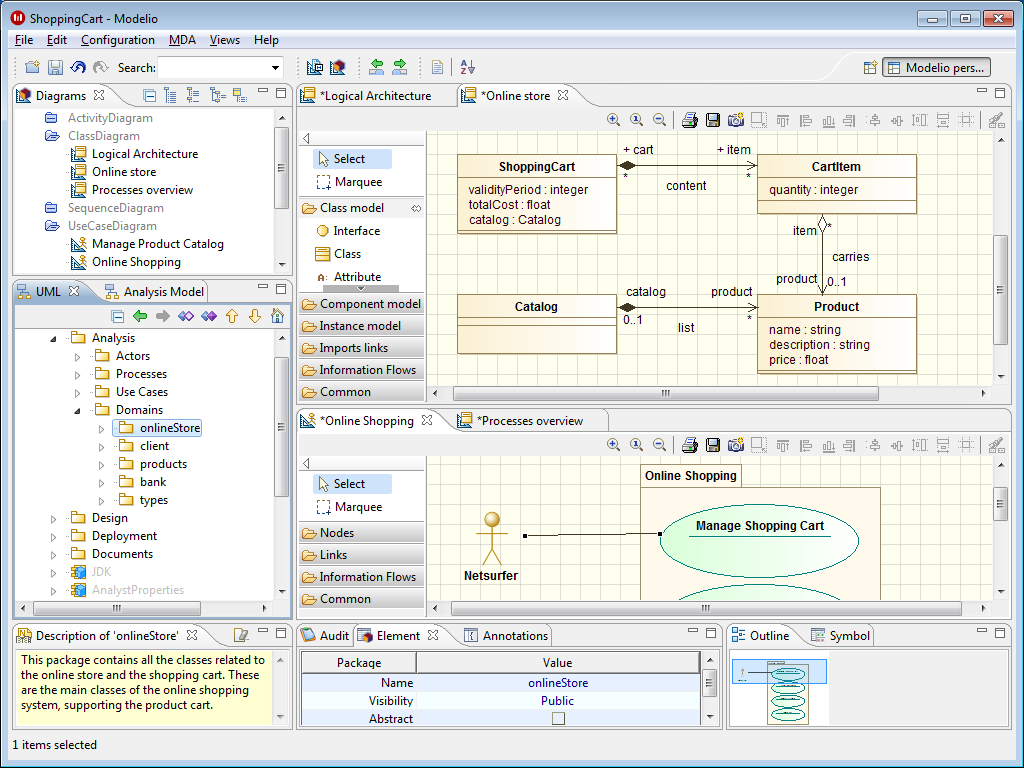
Task: Collapse all in Diagrams panel toolbar
Action: pos(150,96)
